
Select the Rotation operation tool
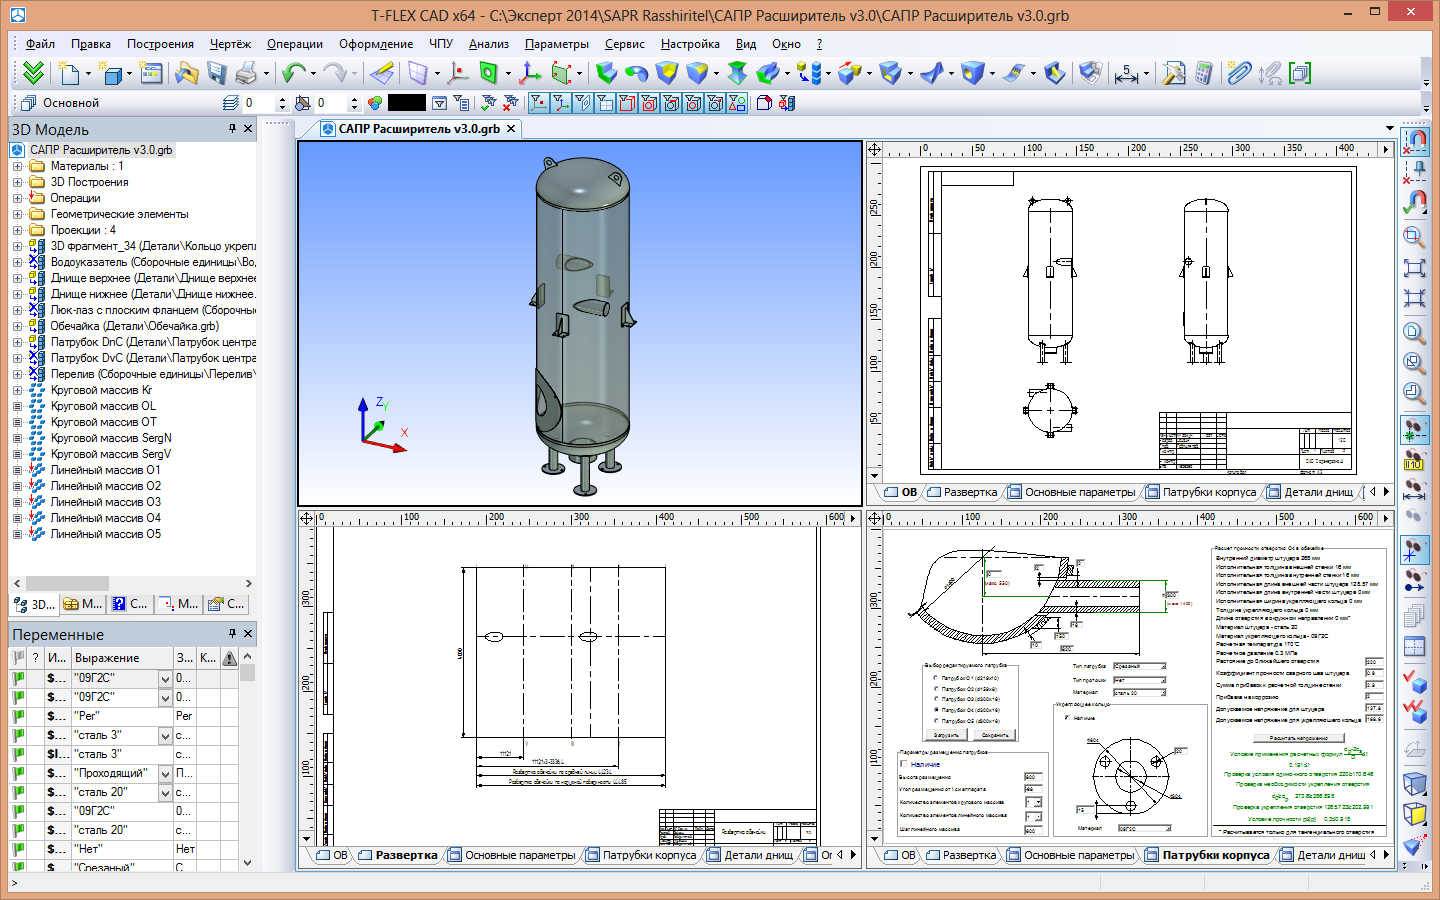(x=636, y=73)
